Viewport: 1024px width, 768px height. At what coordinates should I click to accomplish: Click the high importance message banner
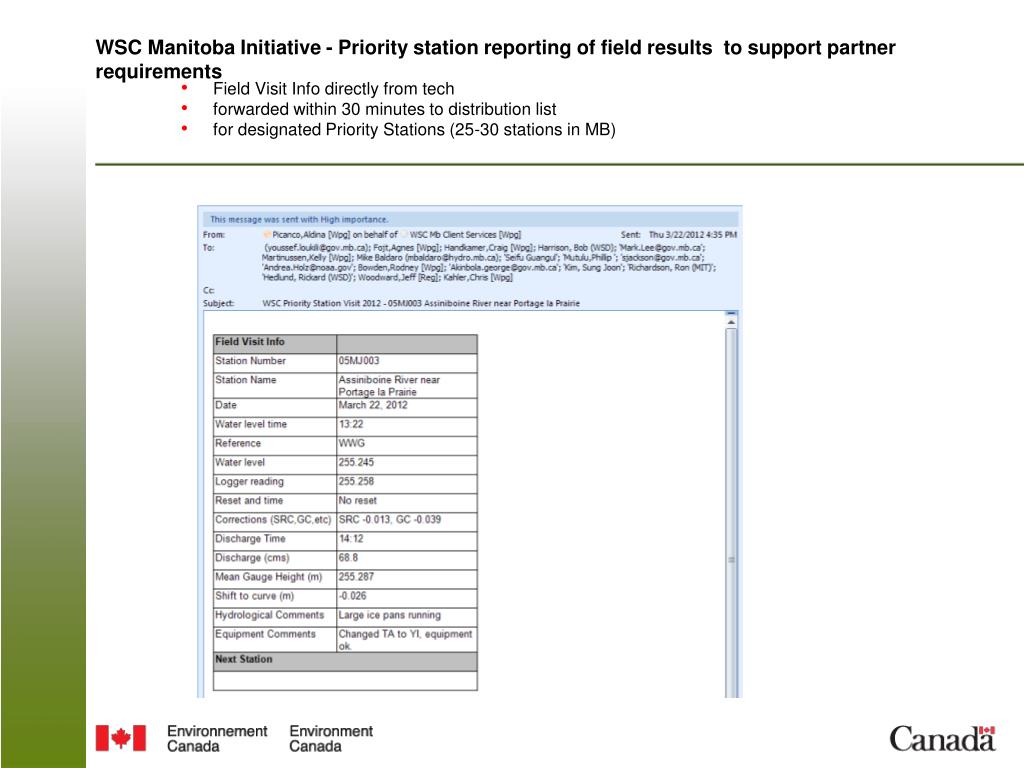pyautogui.click(x=470, y=219)
